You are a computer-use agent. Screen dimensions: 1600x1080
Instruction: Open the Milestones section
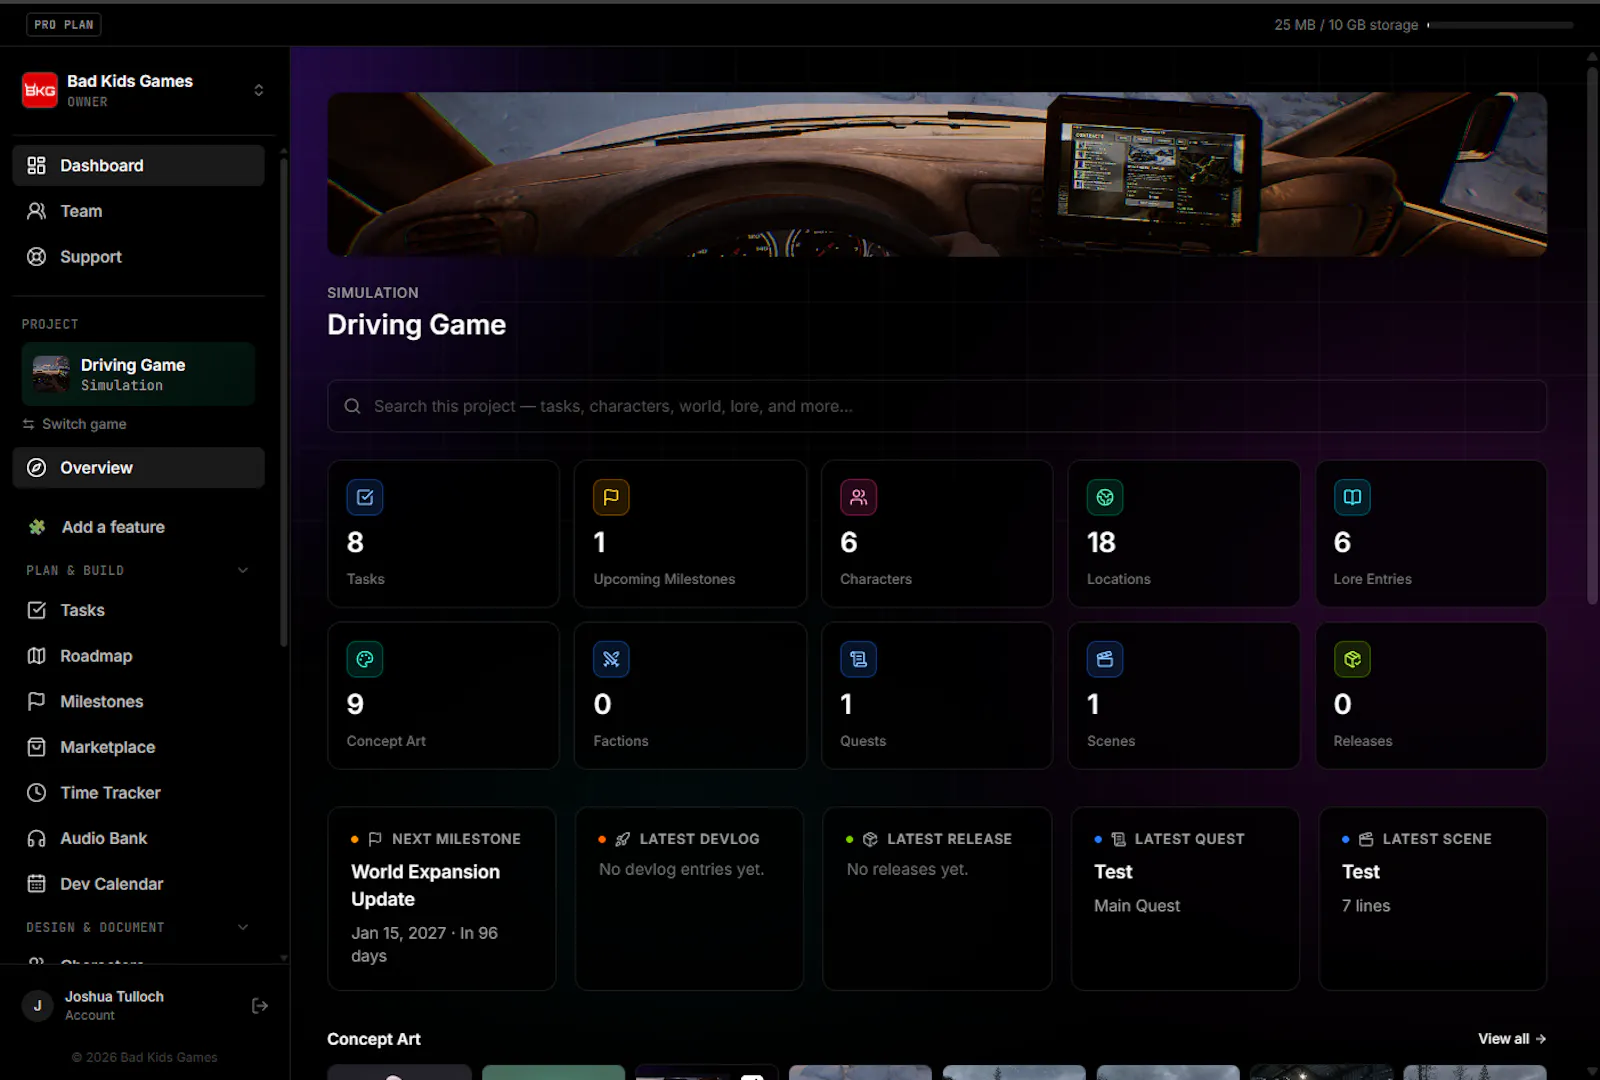click(x=139, y=702)
